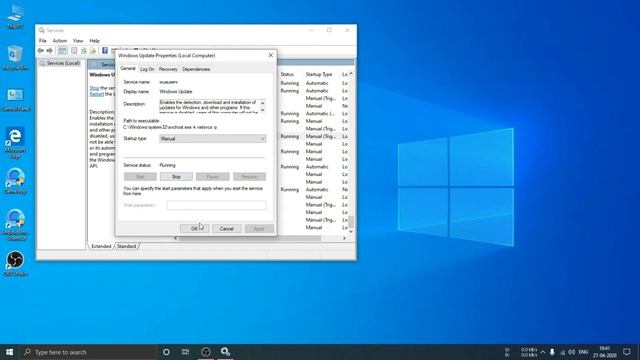Click the services list scroll-down arrow
Viewport: 640px width, 360px height.
(x=351, y=231)
